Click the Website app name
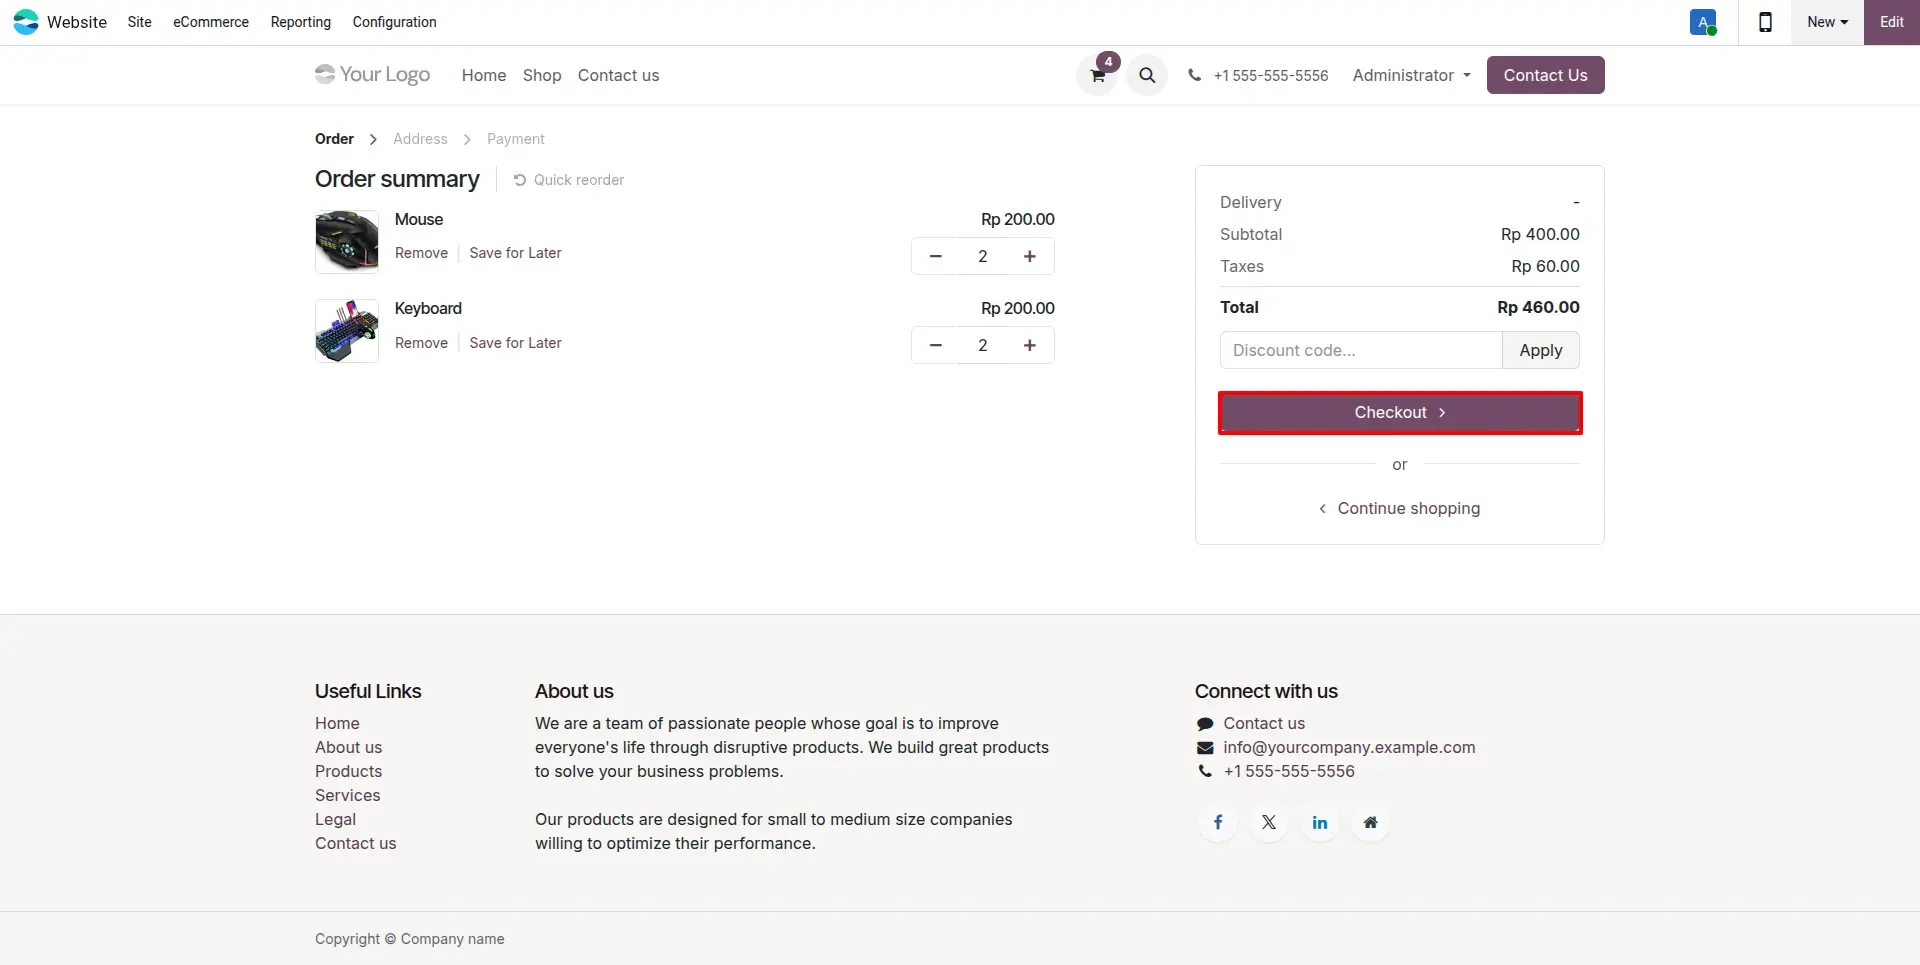The width and height of the screenshot is (1920, 965). point(77,22)
